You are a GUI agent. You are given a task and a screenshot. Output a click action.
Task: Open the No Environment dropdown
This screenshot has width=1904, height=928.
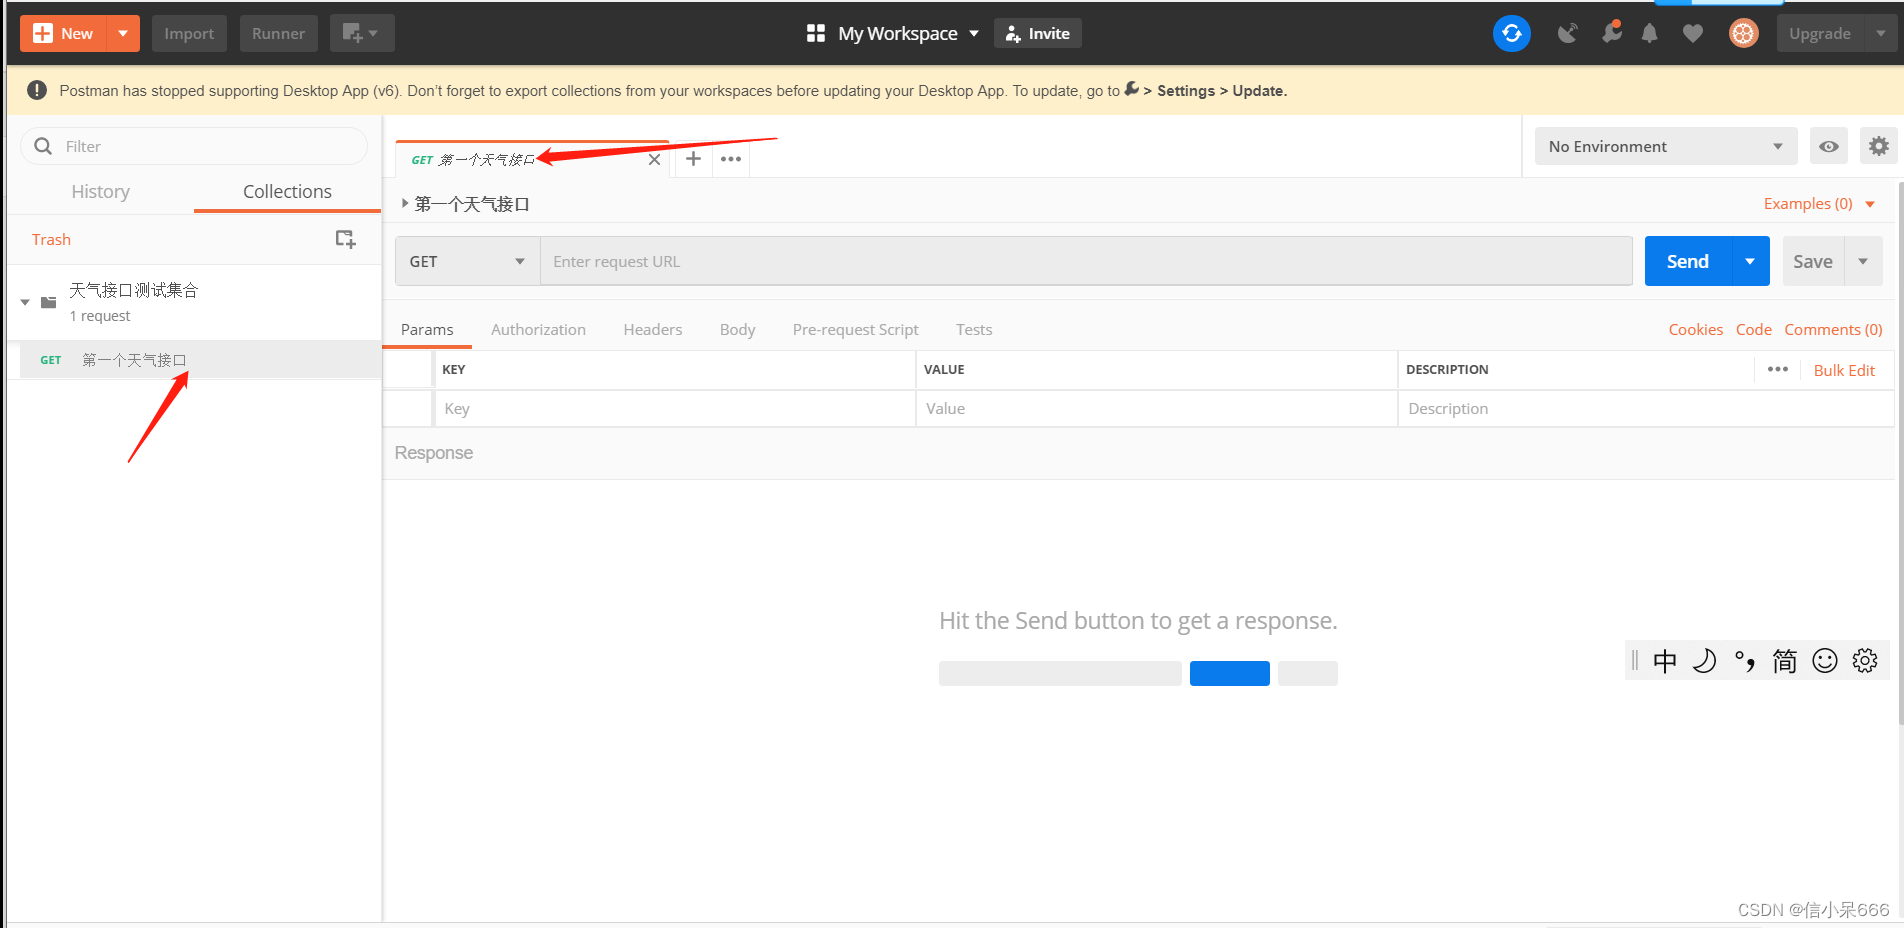tap(1666, 146)
